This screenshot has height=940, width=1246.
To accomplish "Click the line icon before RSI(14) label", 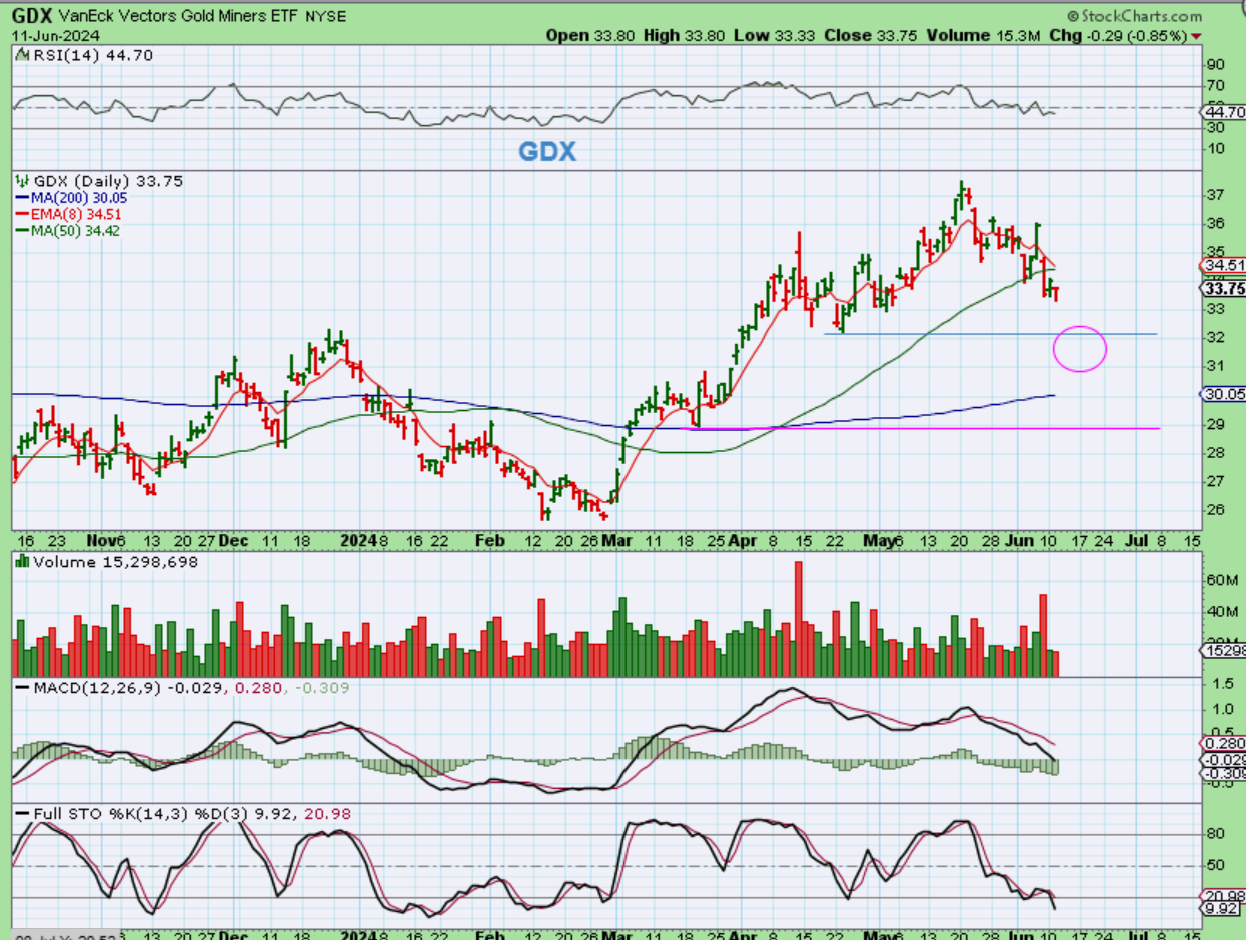I will click(23, 56).
